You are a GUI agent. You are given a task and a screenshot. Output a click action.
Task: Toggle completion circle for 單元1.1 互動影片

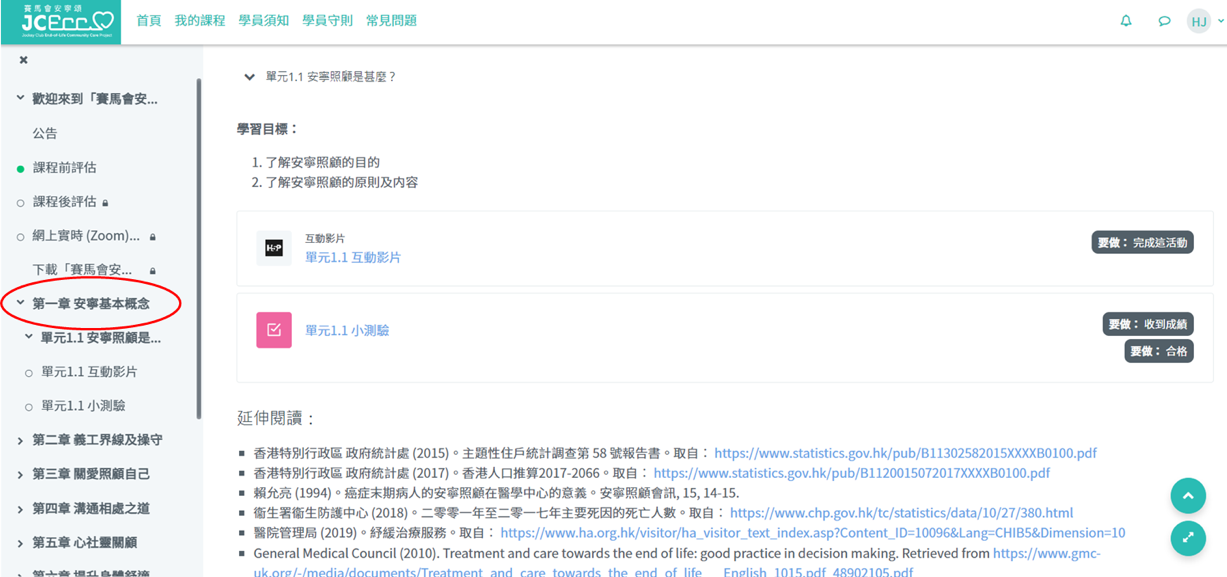pos(29,373)
